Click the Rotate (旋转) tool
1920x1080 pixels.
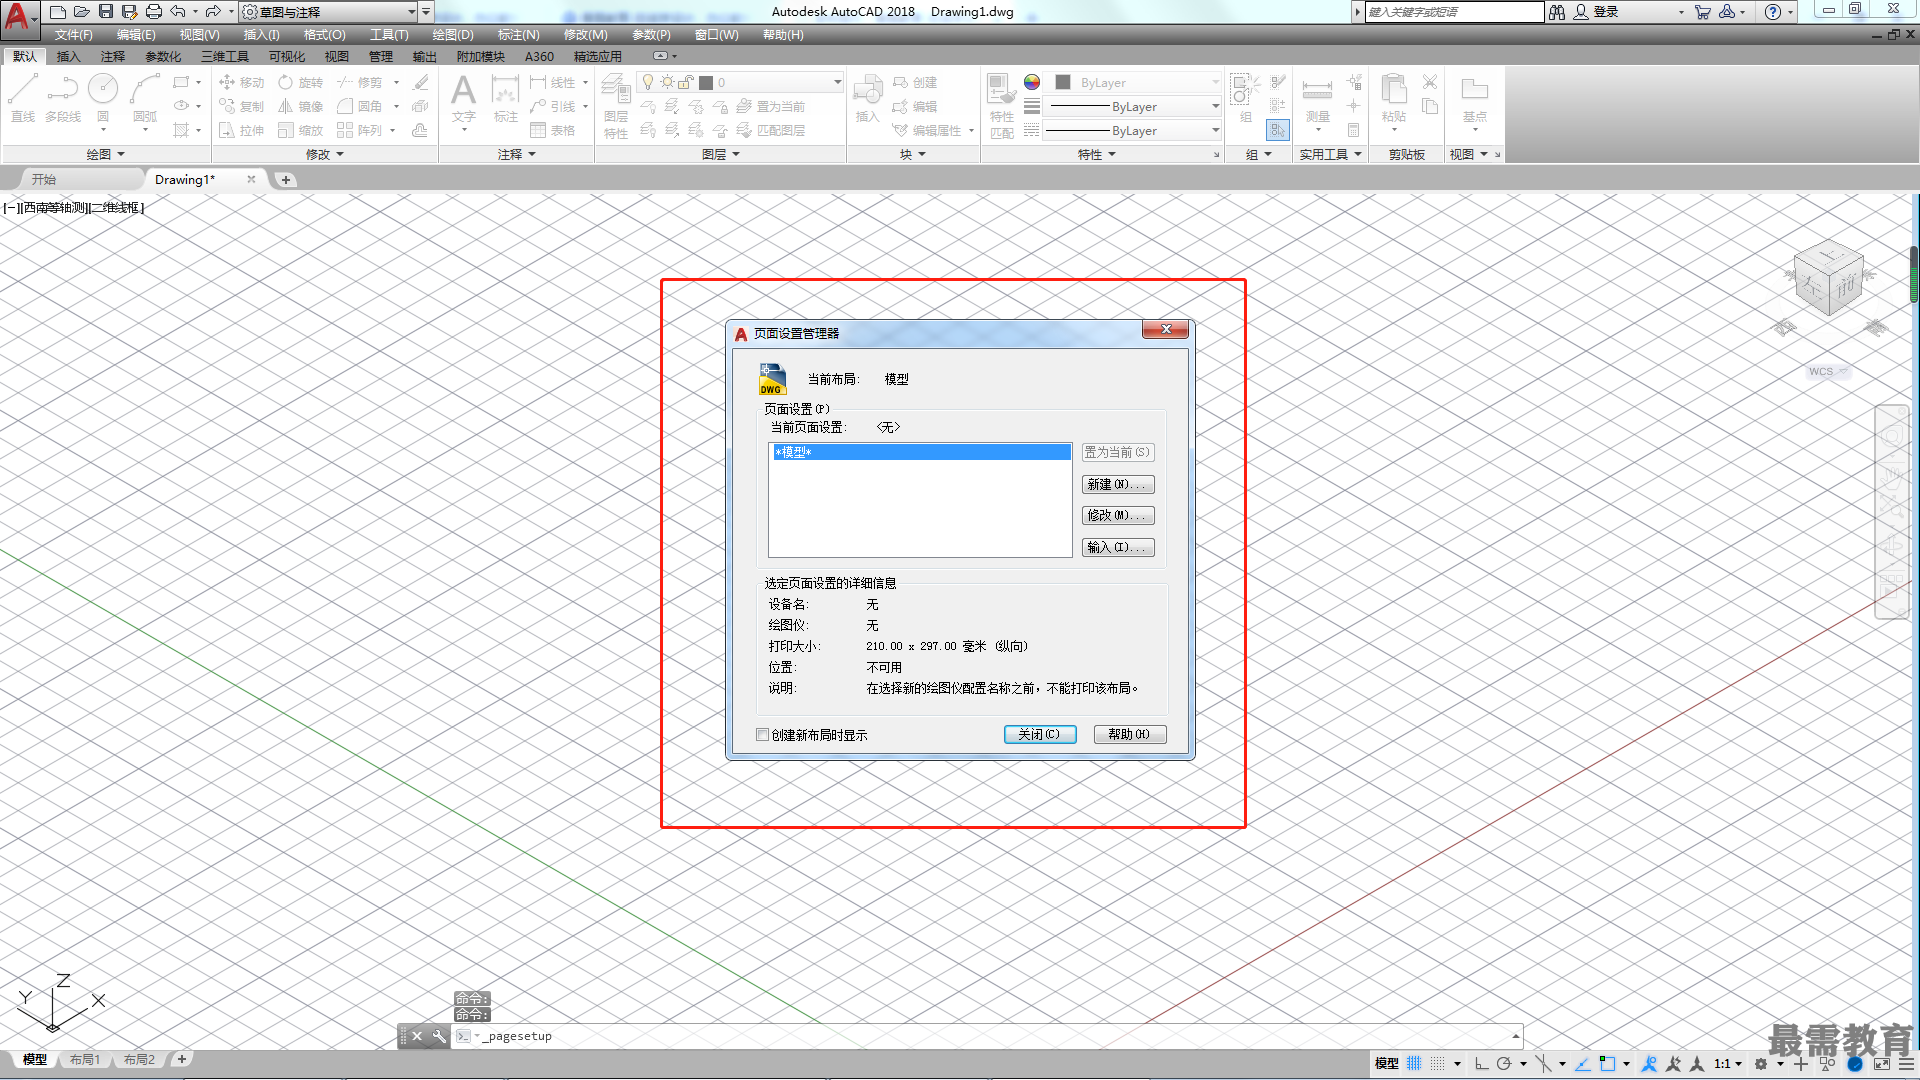[301, 82]
